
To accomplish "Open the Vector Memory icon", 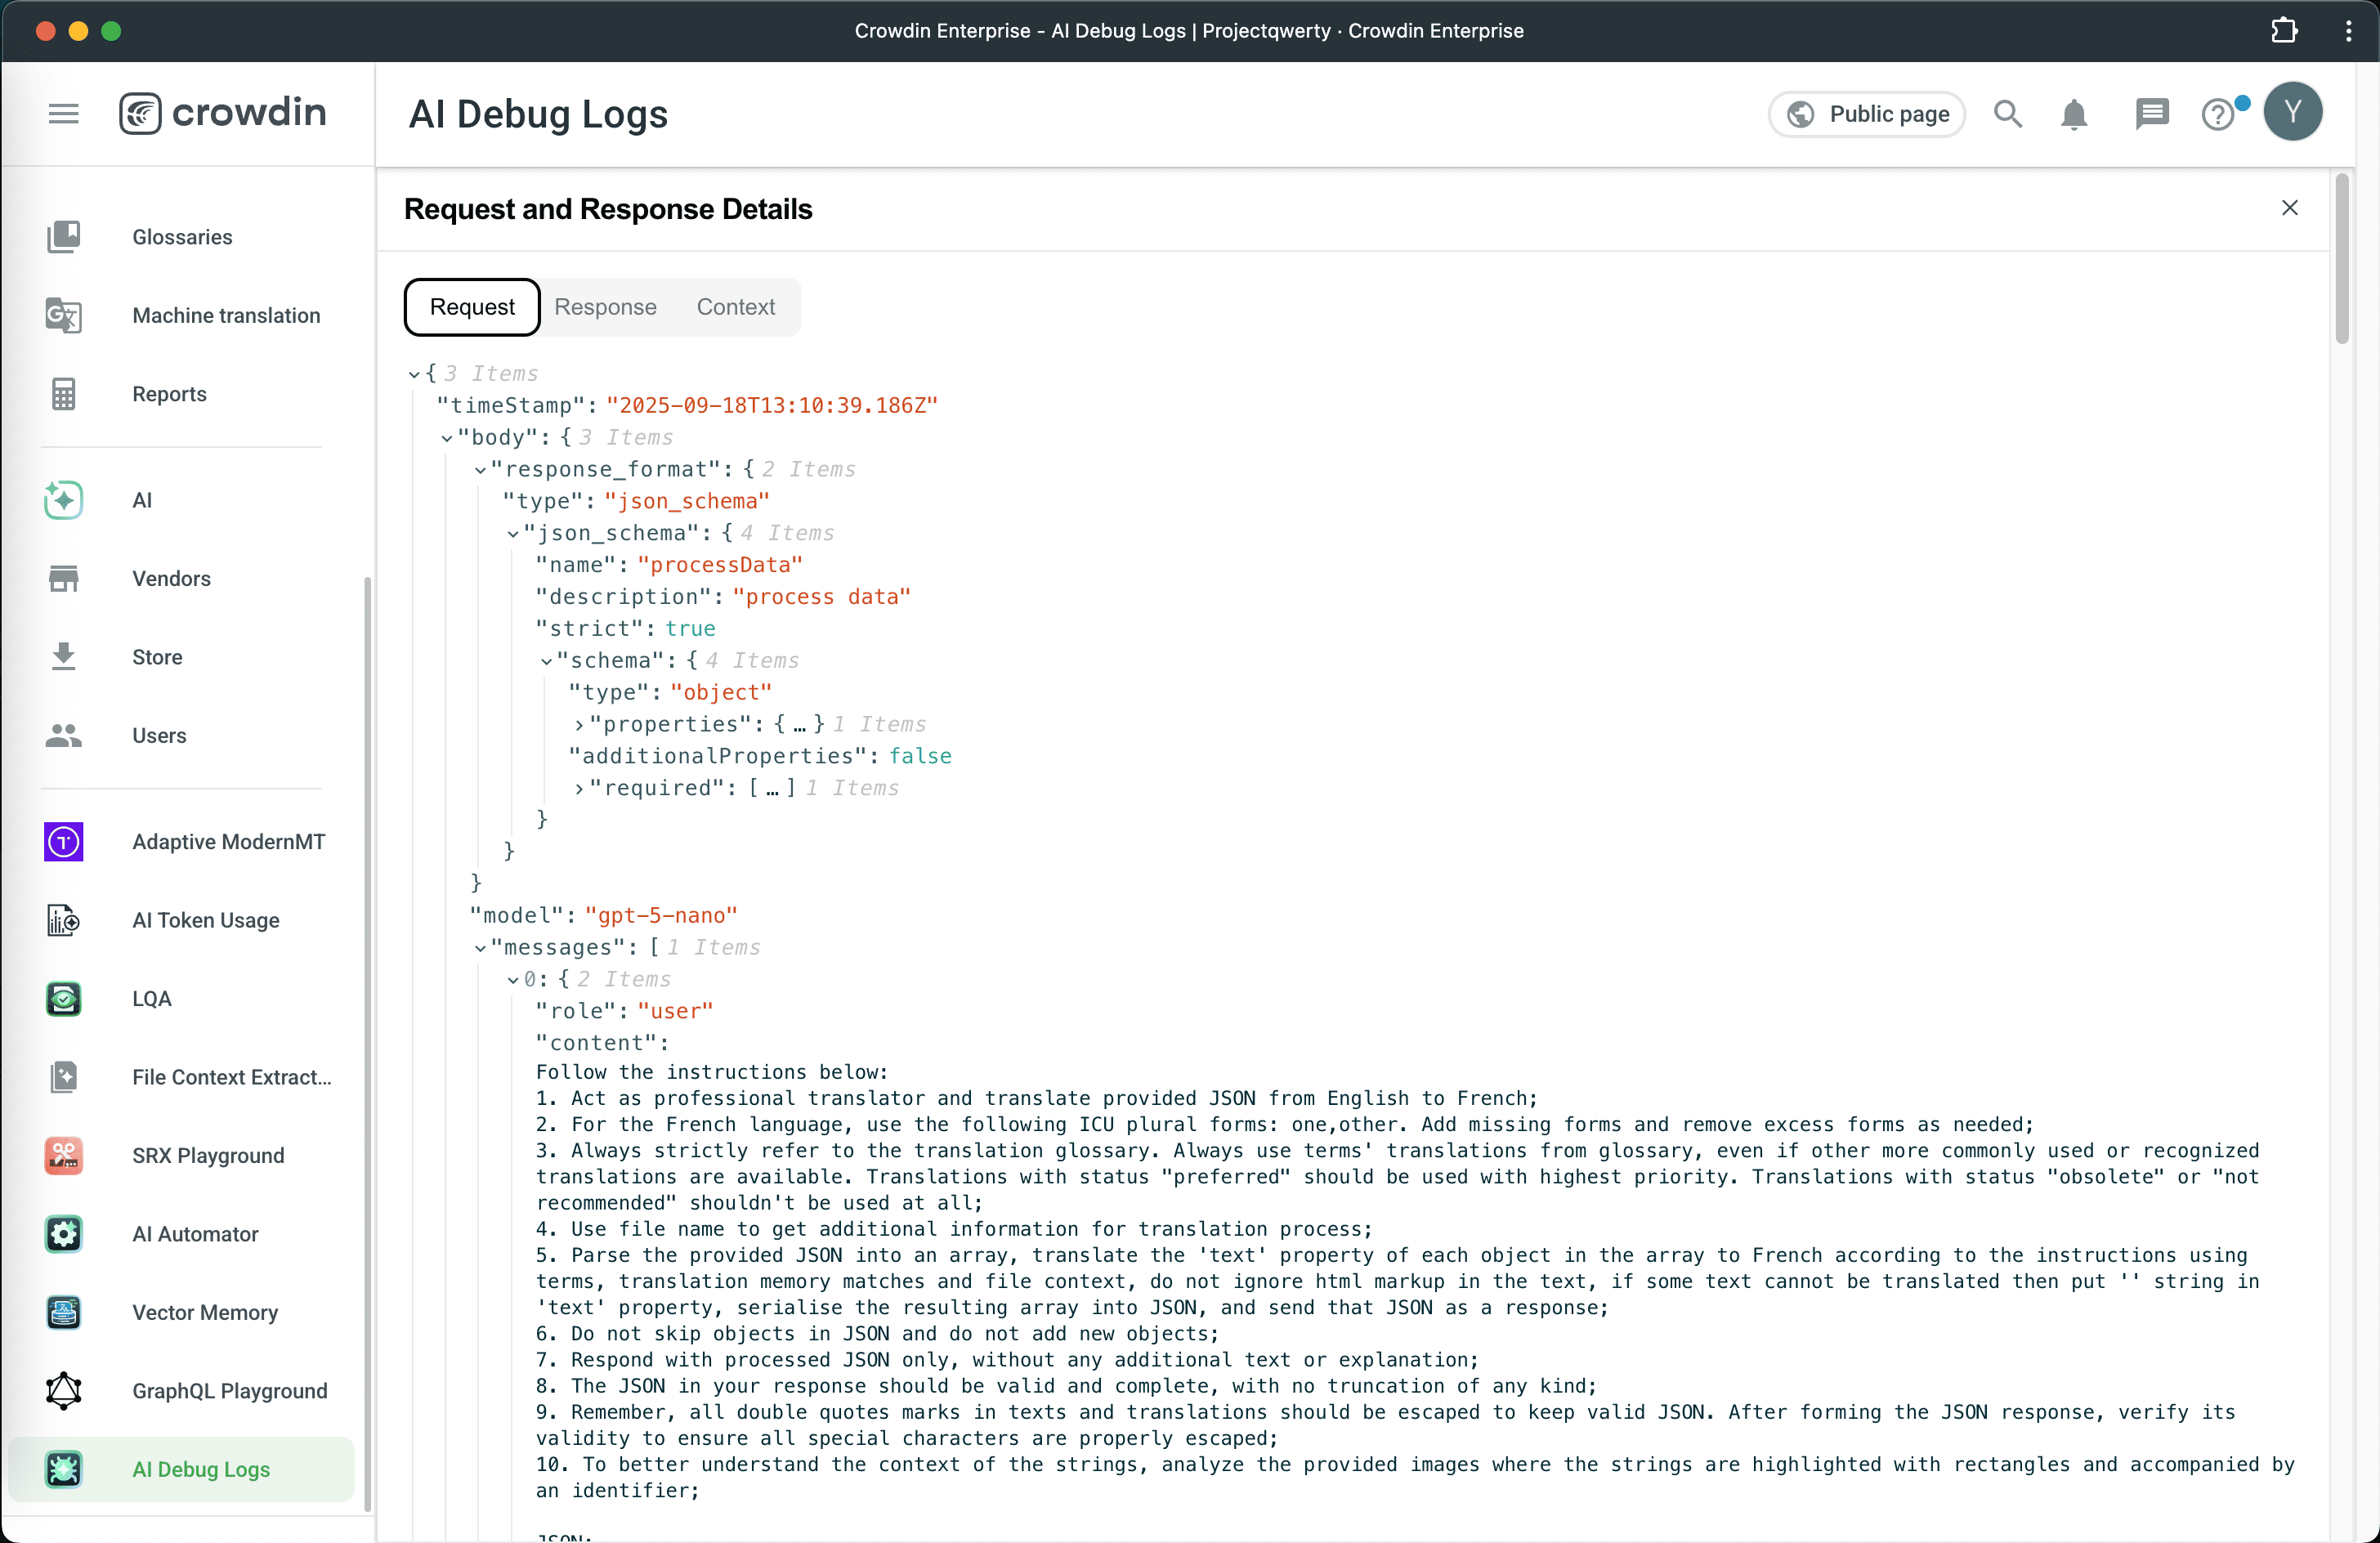I will (64, 1313).
